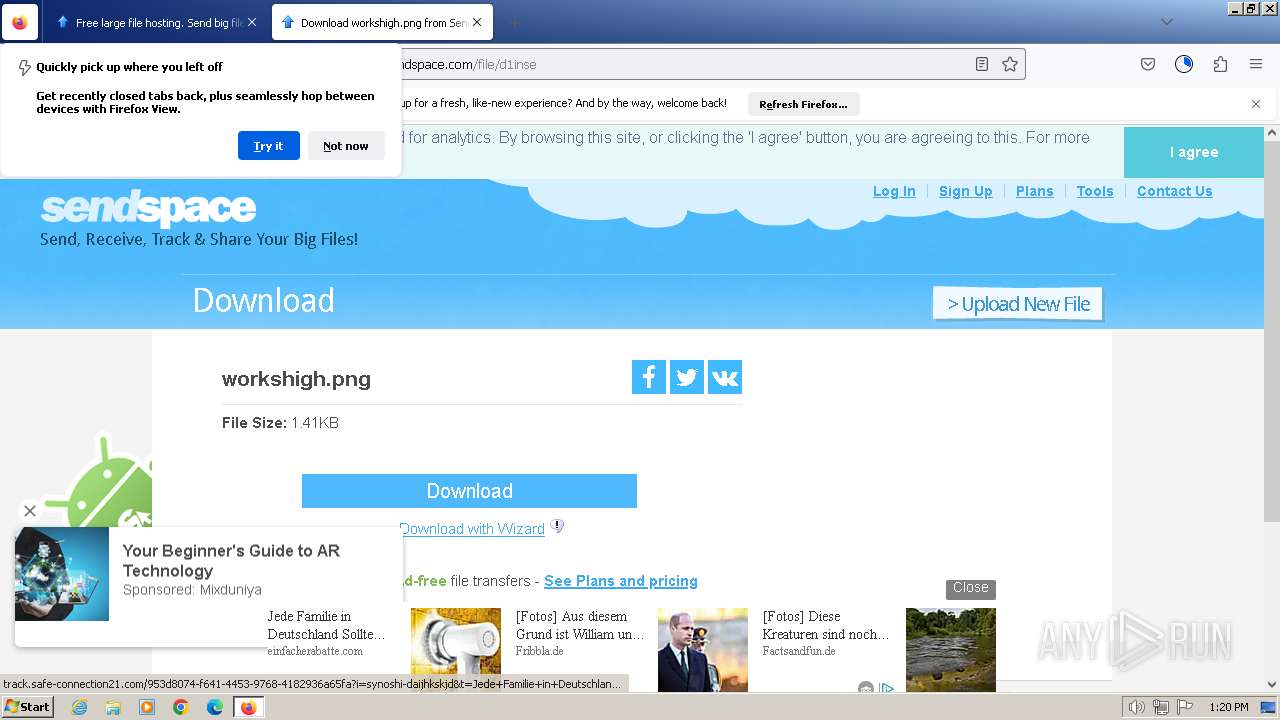Open the volume tray icon
This screenshot has height=720, width=1280.
(1137, 707)
